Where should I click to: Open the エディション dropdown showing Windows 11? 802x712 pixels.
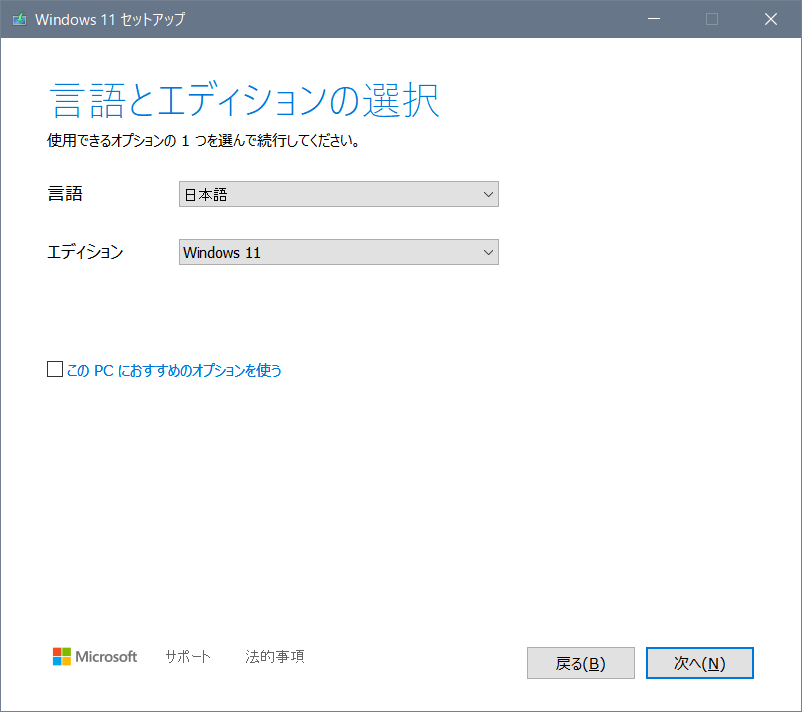pyautogui.click(x=339, y=252)
